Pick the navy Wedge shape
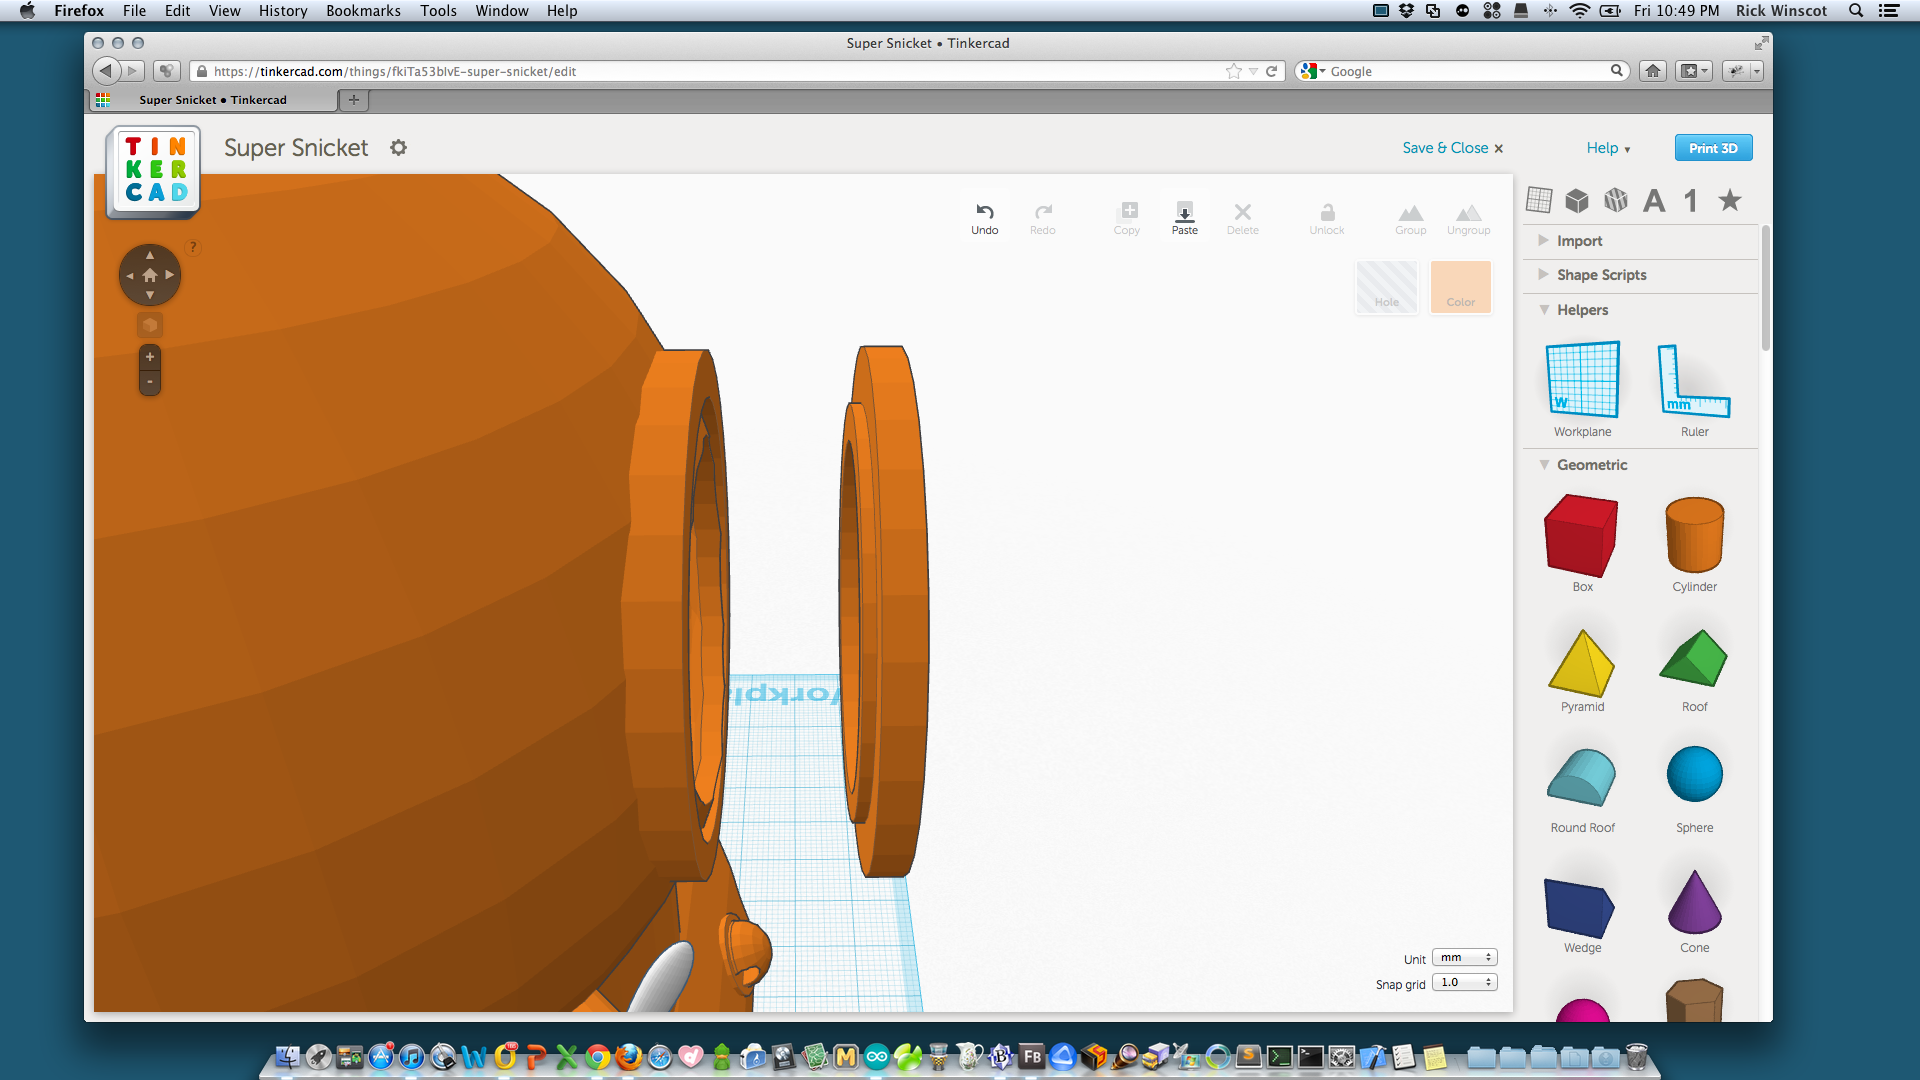This screenshot has width=1920, height=1080. click(1580, 907)
